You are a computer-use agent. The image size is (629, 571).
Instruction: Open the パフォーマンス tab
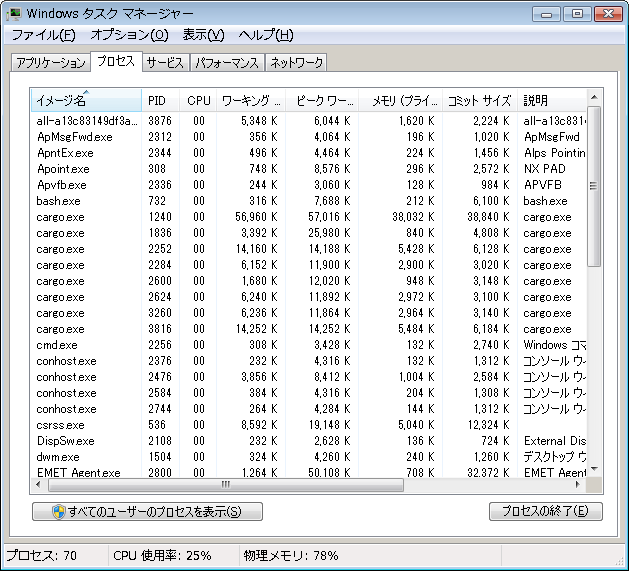click(x=227, y=63)
